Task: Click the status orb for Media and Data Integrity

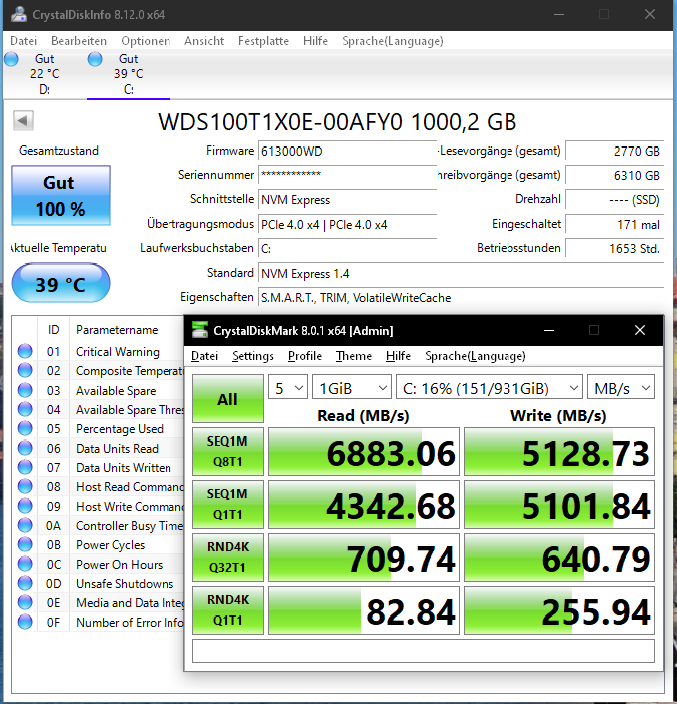Action: [x=25, y=602]
